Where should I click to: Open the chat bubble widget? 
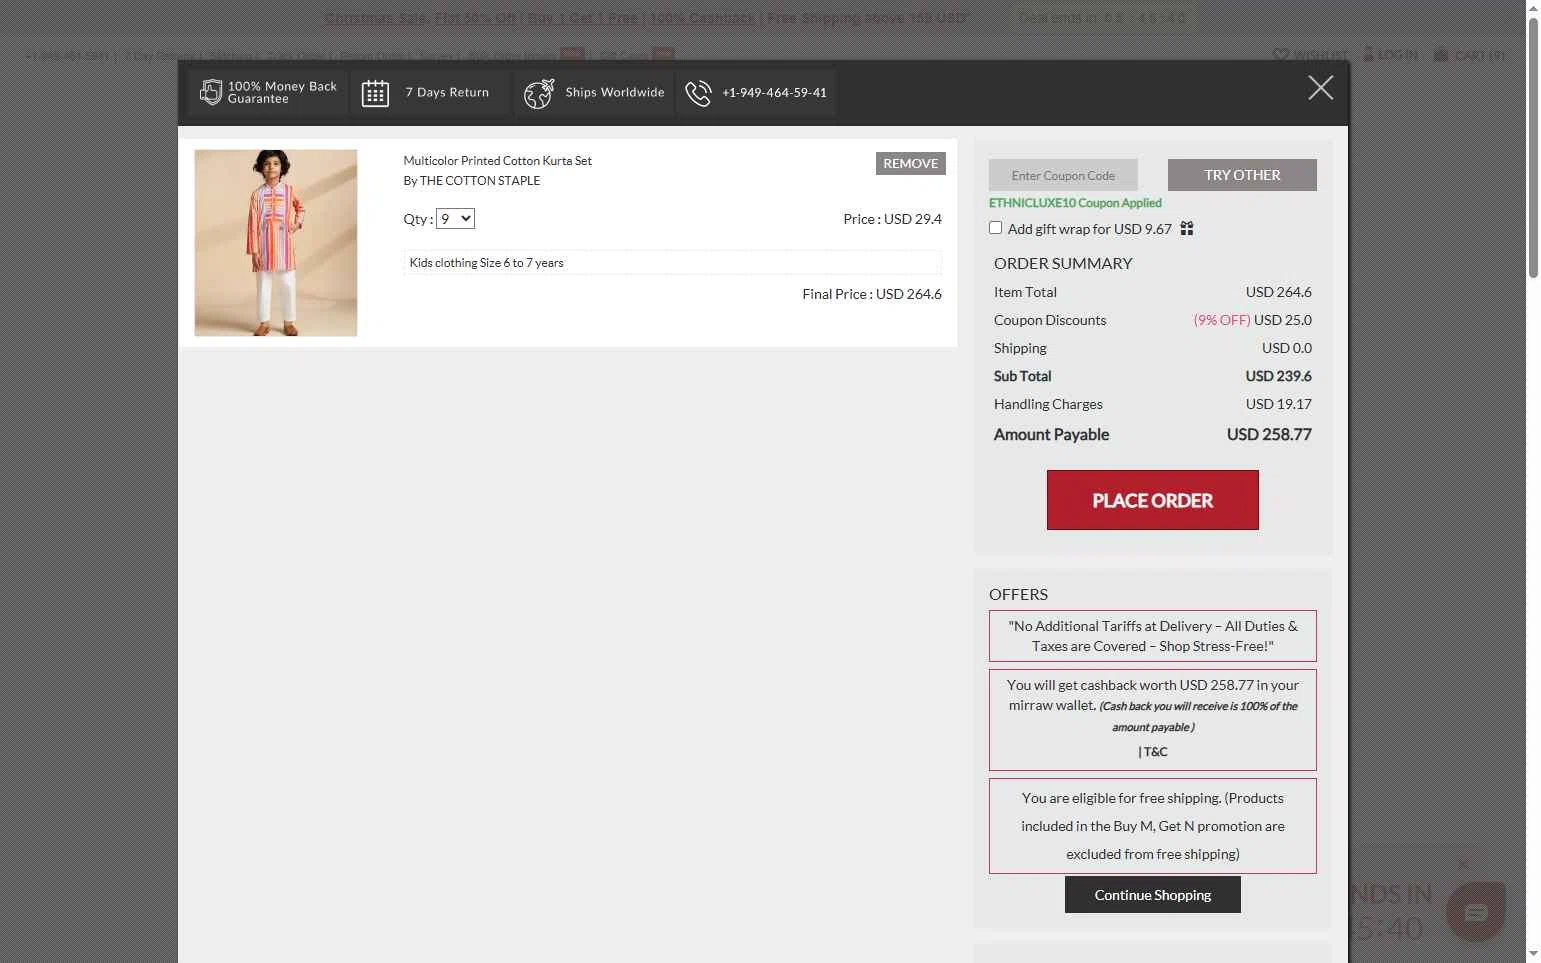(x=1476, y=911)
